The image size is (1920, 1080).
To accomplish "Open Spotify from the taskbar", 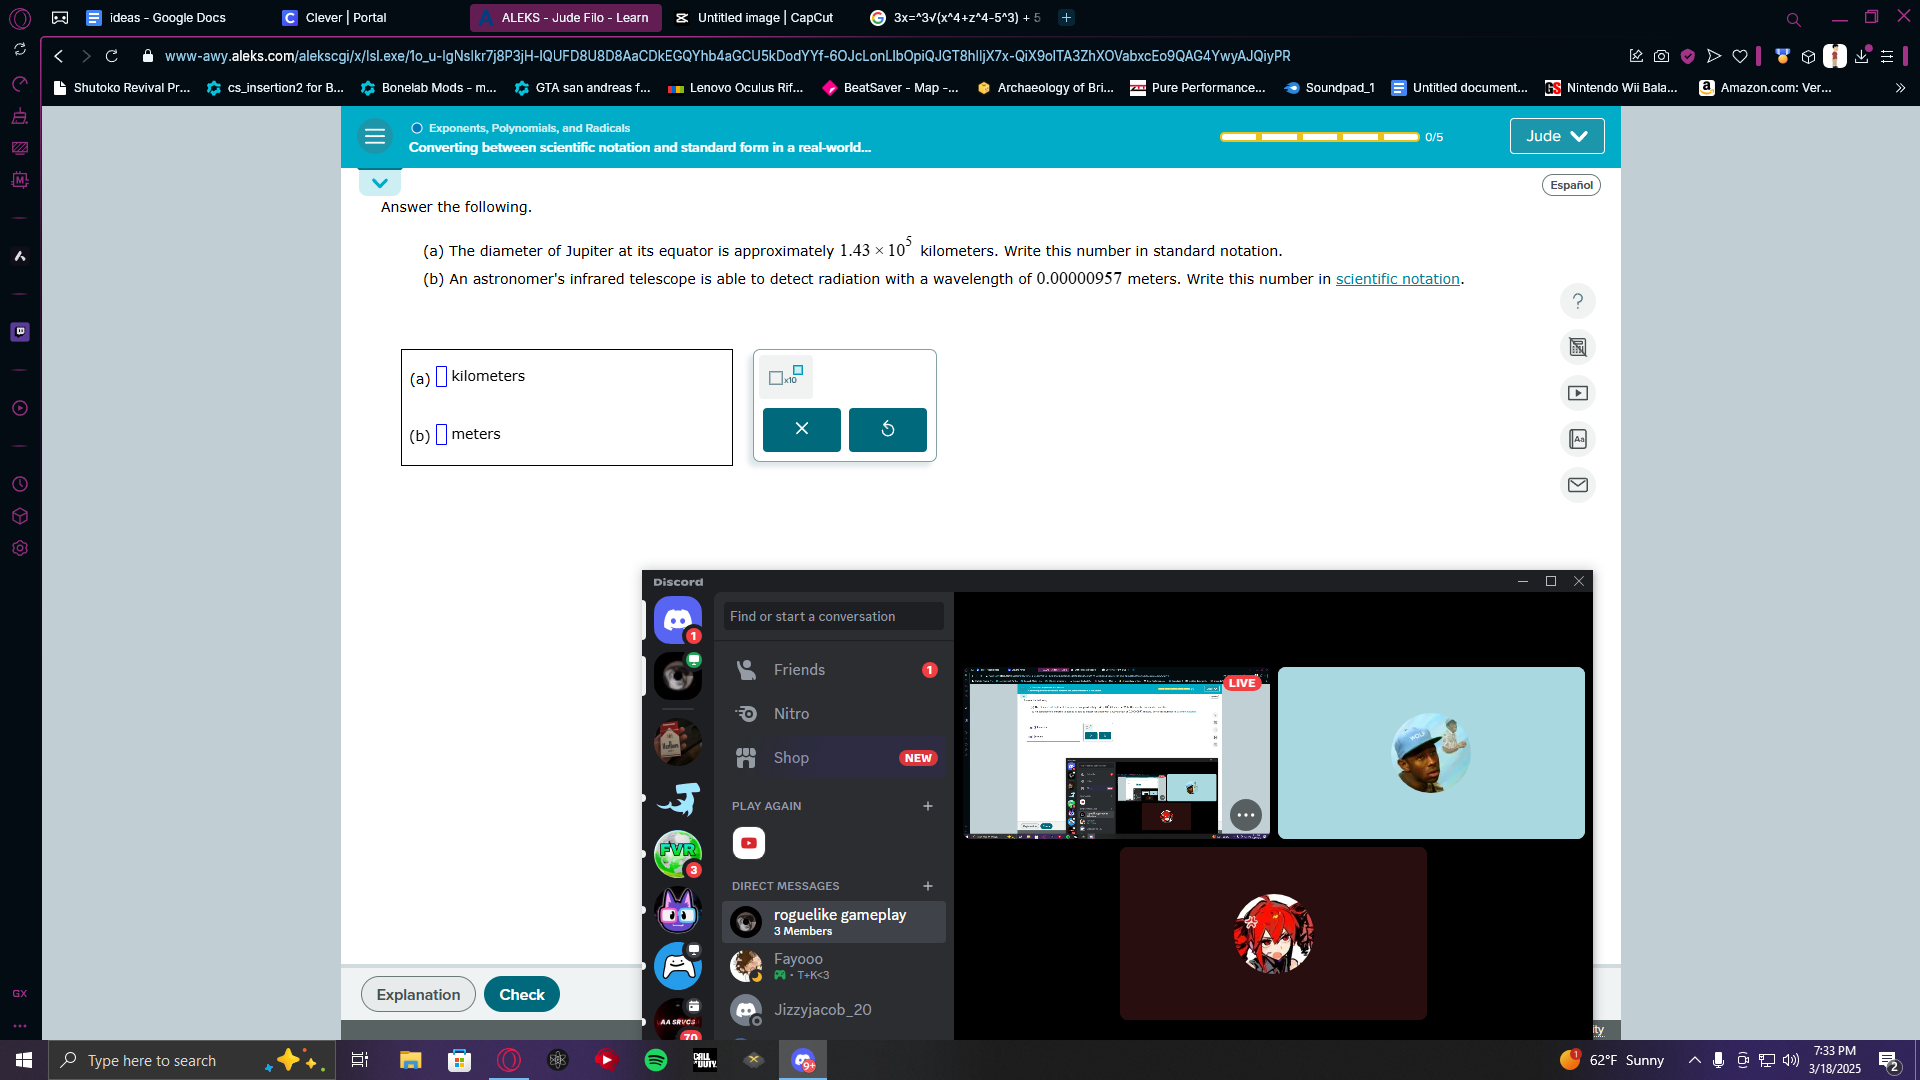I will 656,1060.
